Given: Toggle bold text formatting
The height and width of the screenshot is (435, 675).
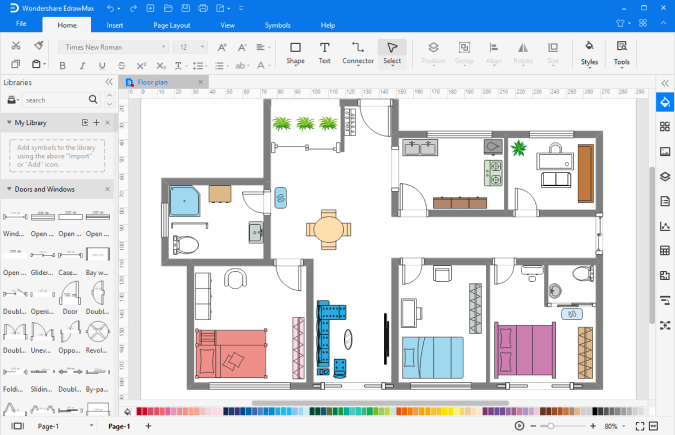Looking at the screenshot, I should [x=61, y=66].
